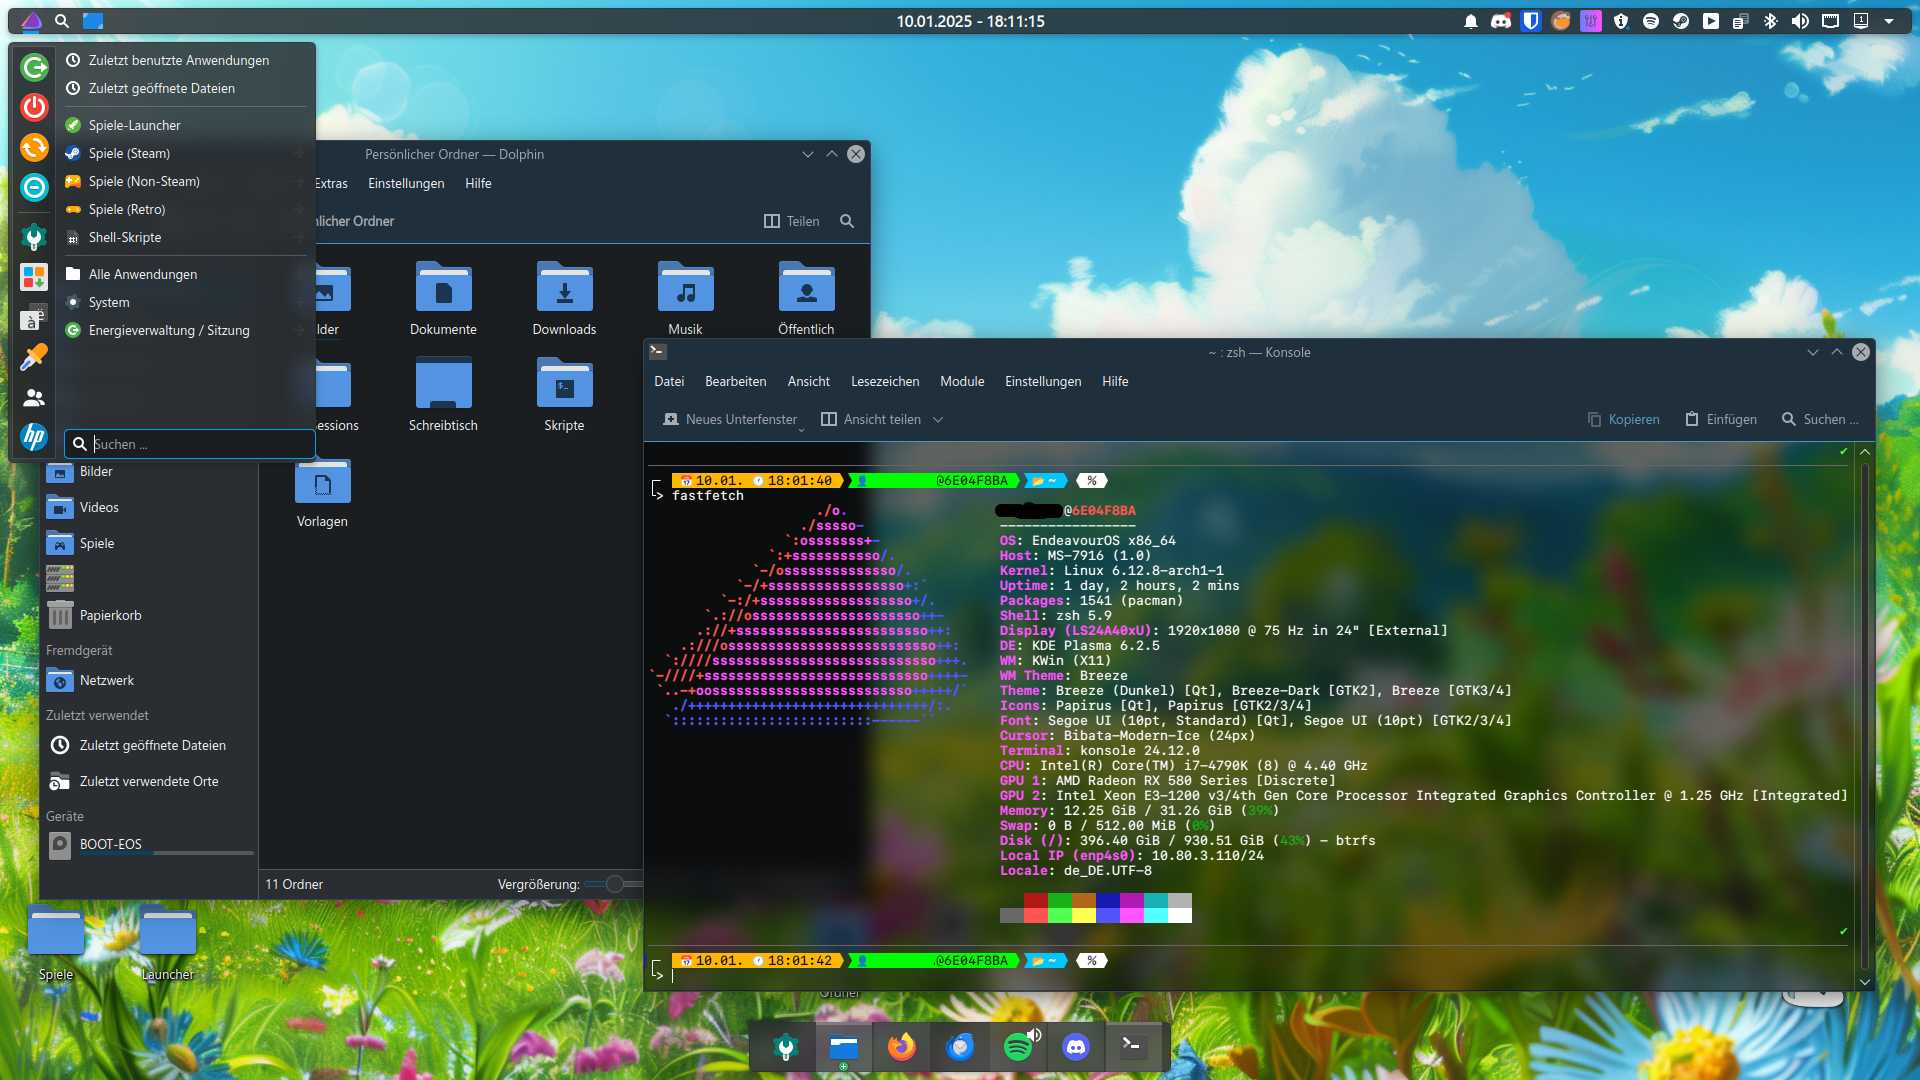Expand hidden system tray icons arrow
This screenshot has height=1080, width=1920.
[x=1889, y=21]
